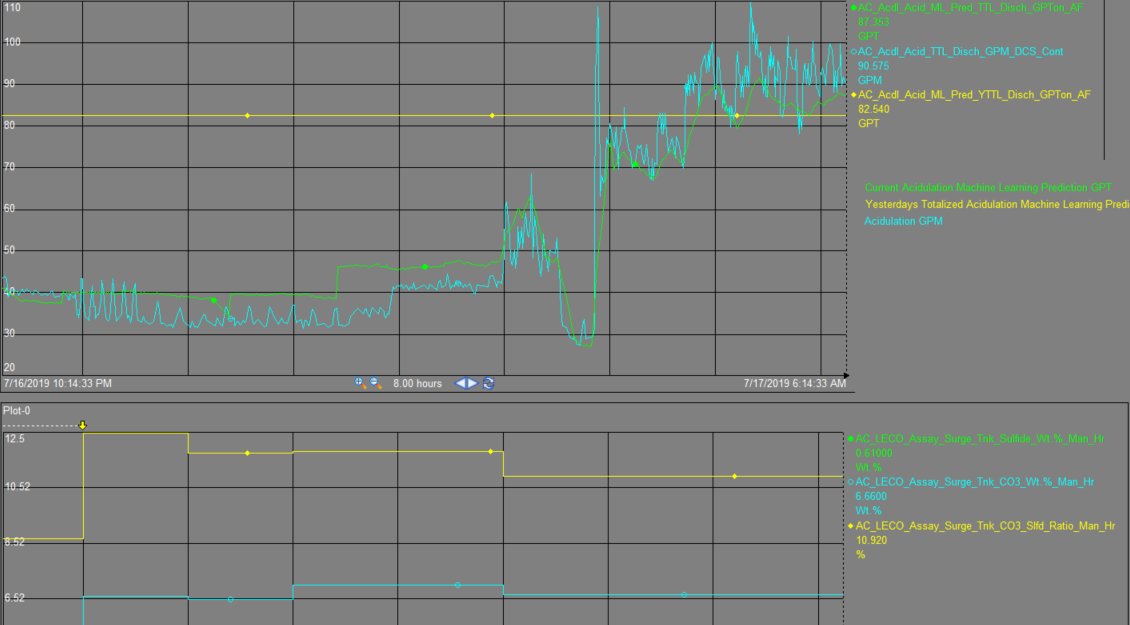Click the Yesterdays Totalized Acidulation Machine Learning label
Image resolution: width=1130 pixels, height=625 pixels.
tap(997, 205)
